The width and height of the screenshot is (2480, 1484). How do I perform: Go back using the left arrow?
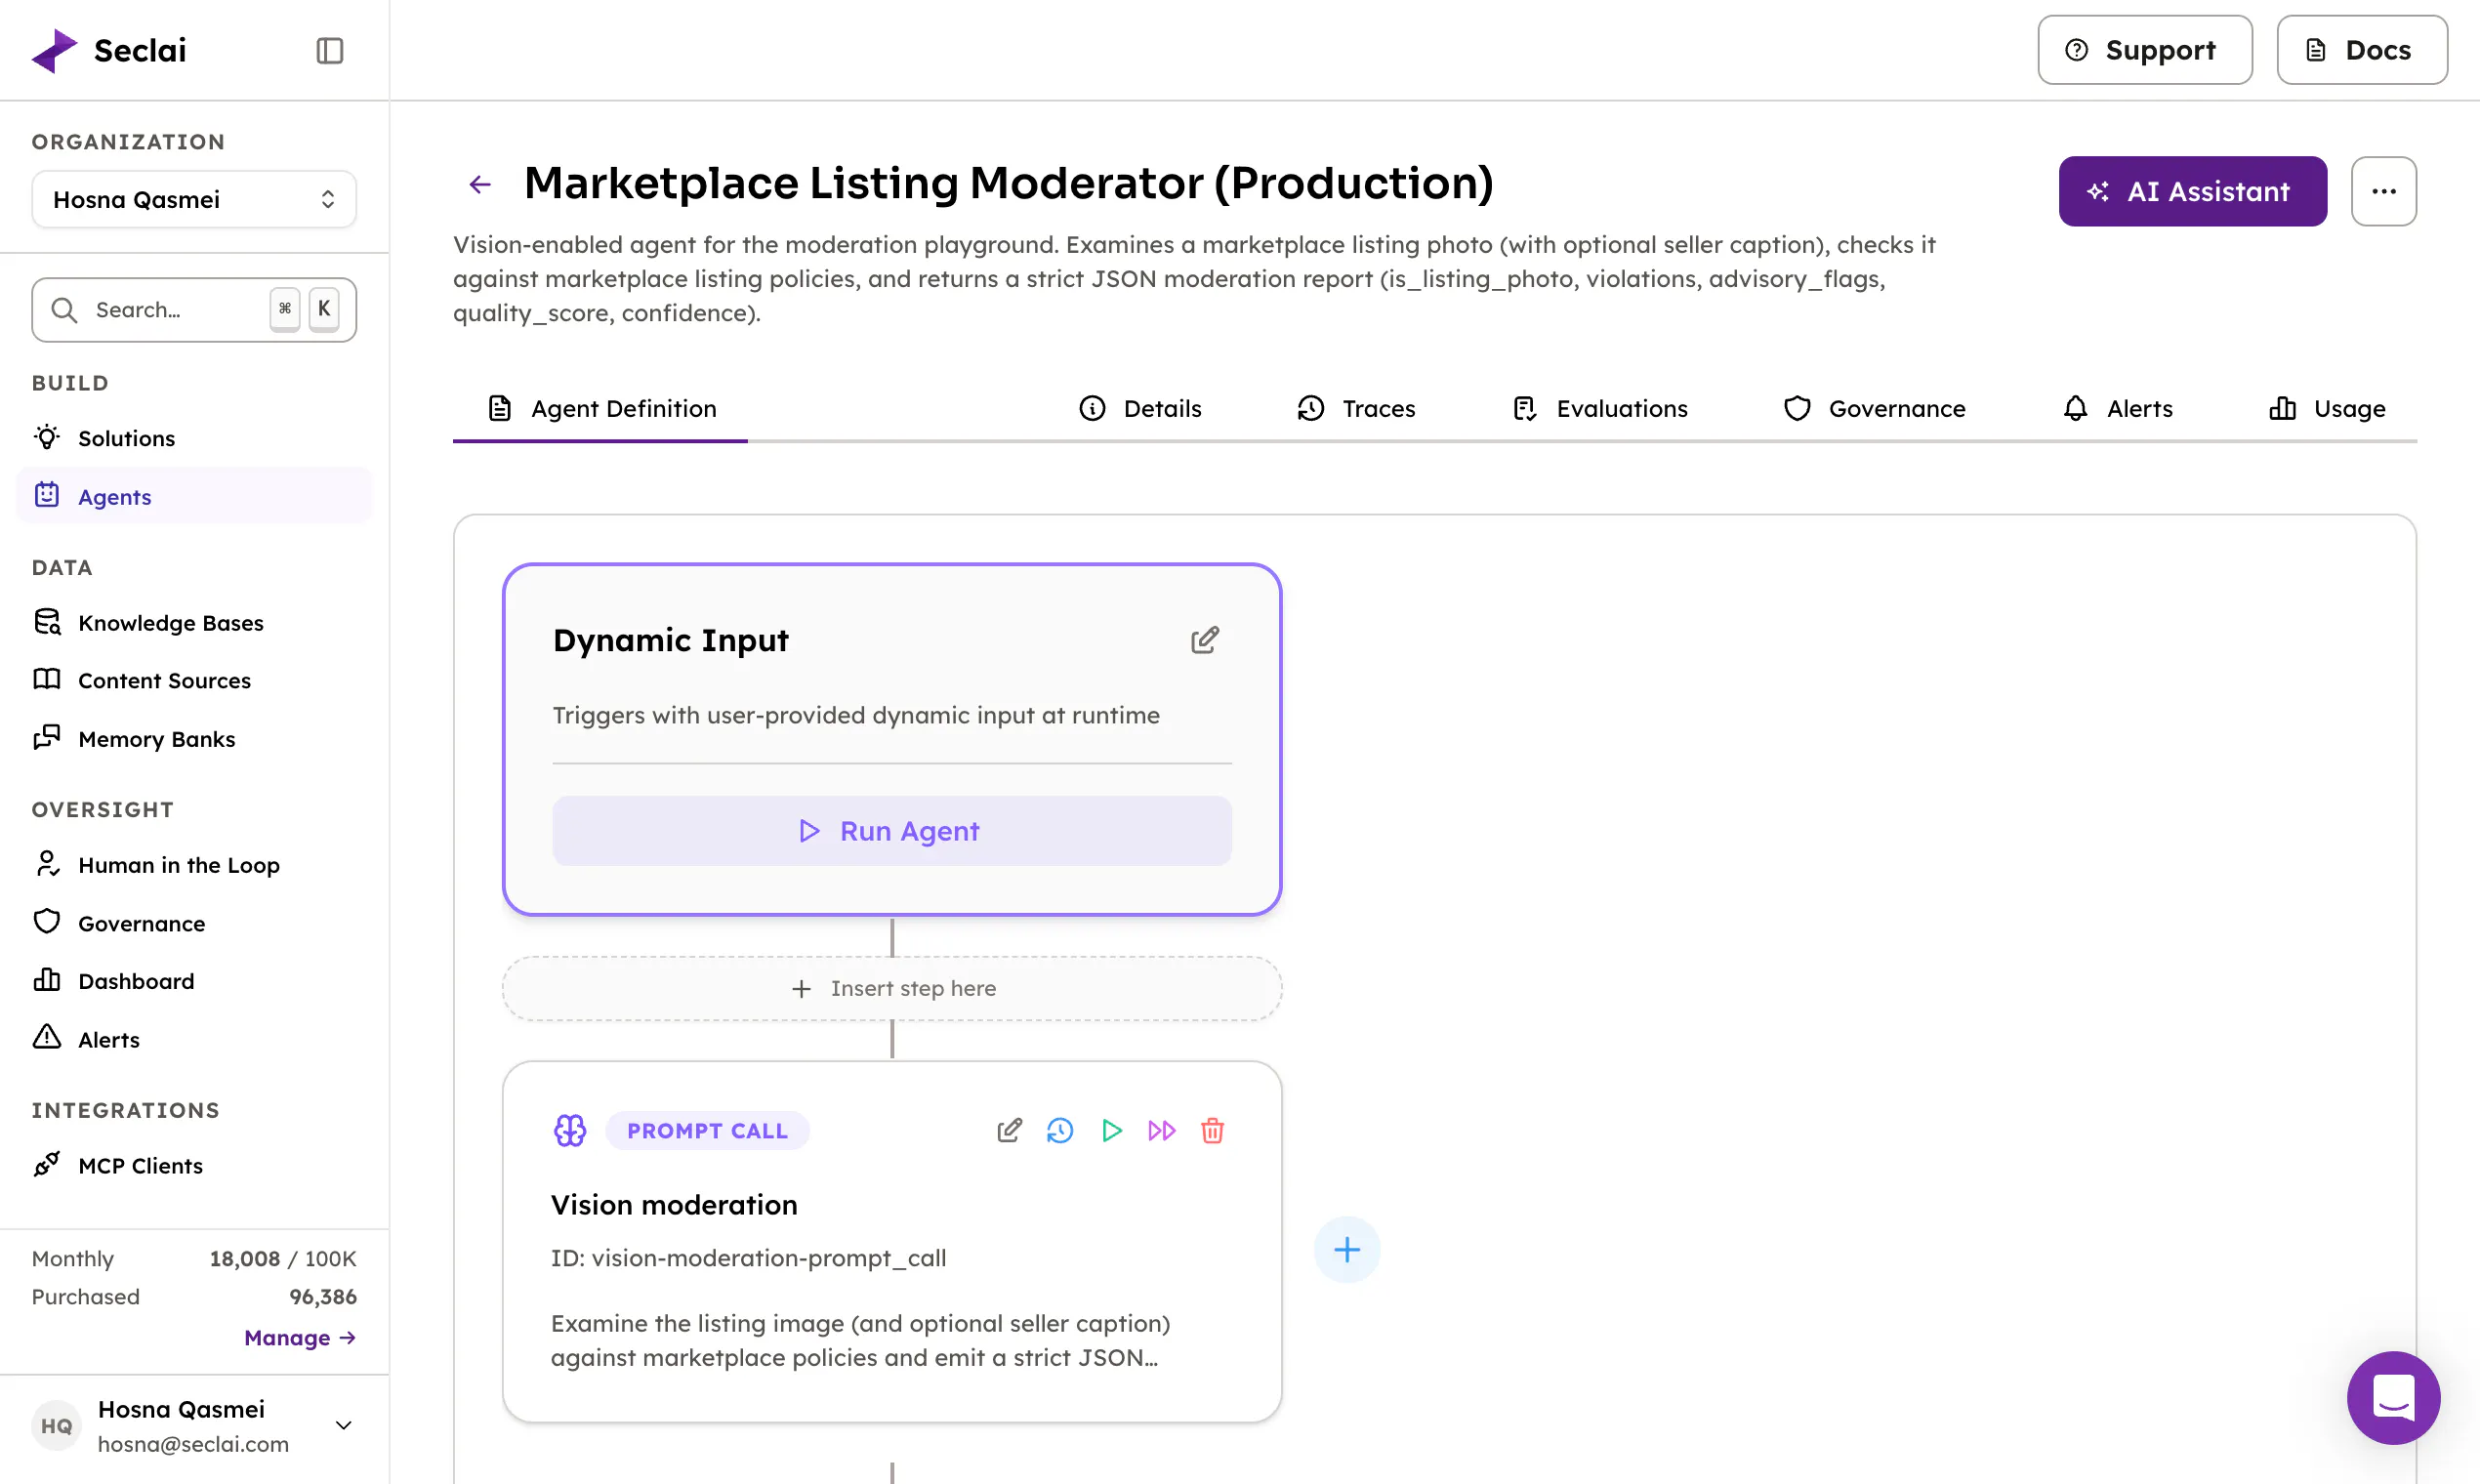[480, 184]
